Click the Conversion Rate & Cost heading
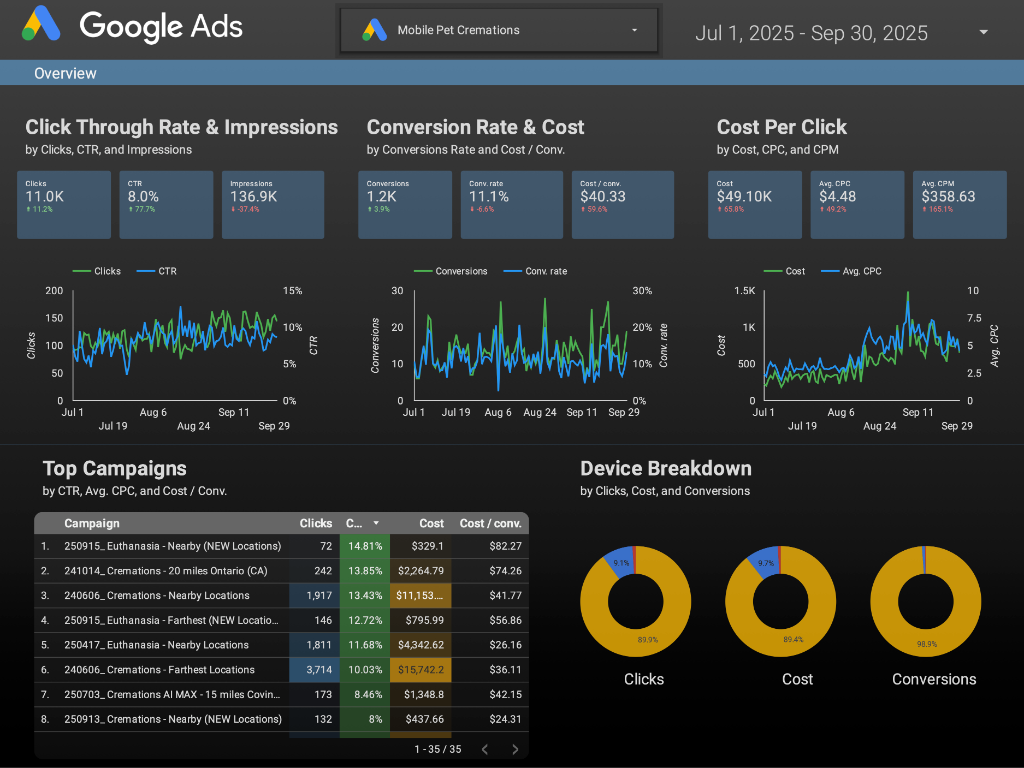The height and width of the screenshot is (768, 1024). coord(475,127)
